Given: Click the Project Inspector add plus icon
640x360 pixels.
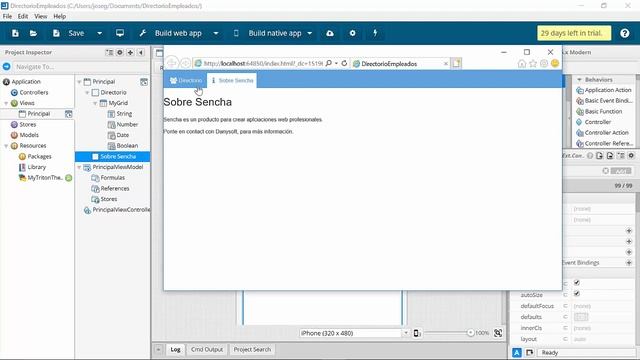Looking at the screenshot, I should pos(130,52).
